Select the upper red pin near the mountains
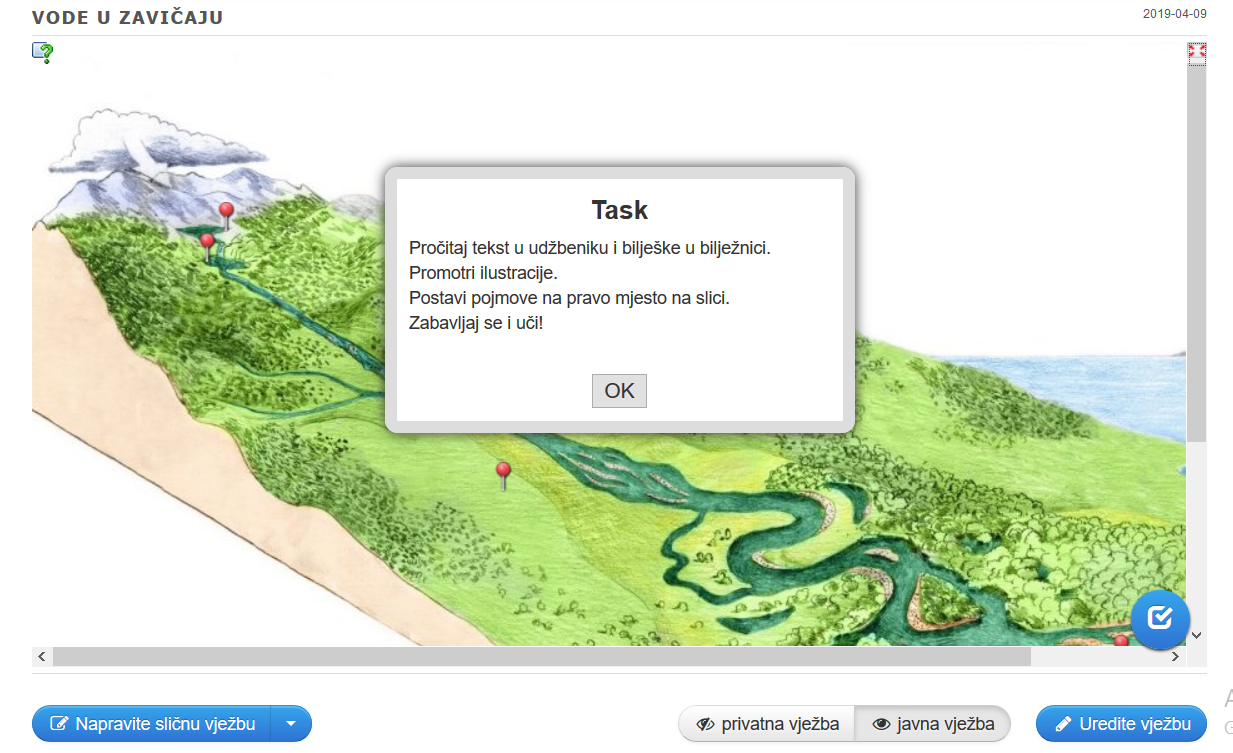 (226, 211)
